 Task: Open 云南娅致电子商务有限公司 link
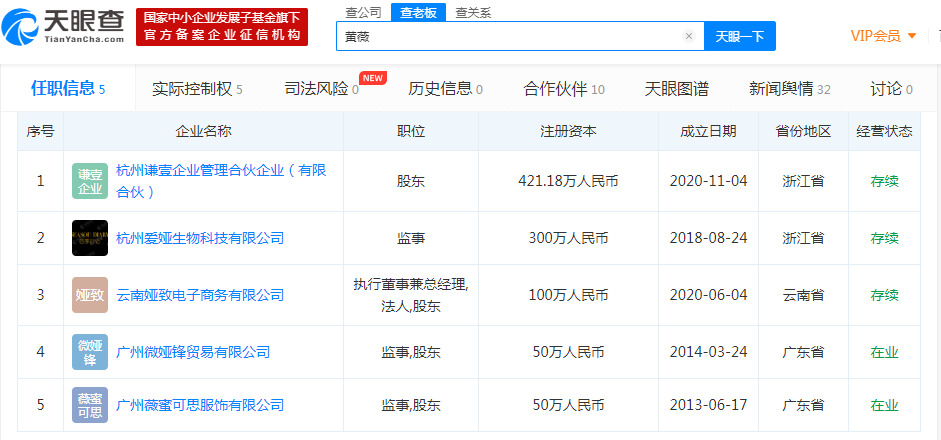pyautogui.click(x=200, y=295)
